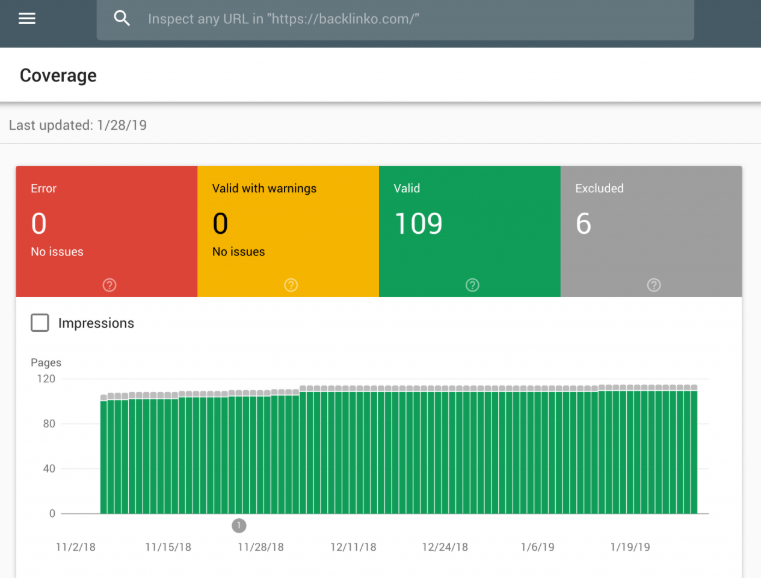Click the Coverage page heading
Image resolution: width=761 pixels, height=578 pixels.
58,76
